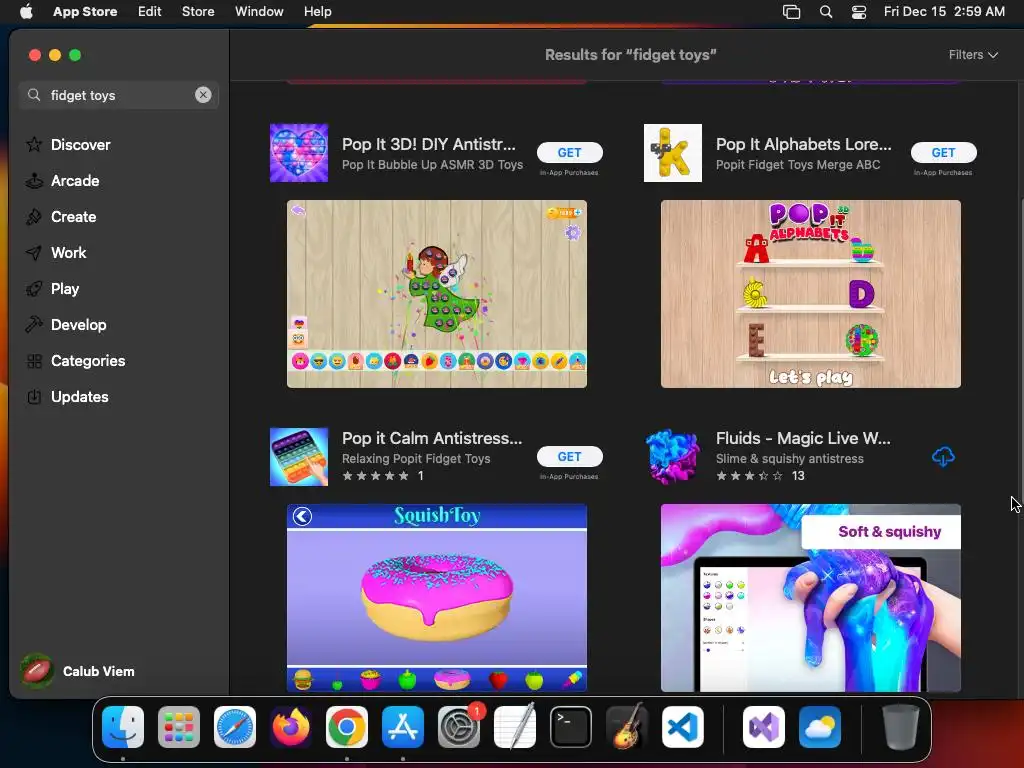Image resolution: width=1024 pixels, height=768 pixels.
Task: Click Slime & squishy antistress subtitle
Action: click(790, 458)
